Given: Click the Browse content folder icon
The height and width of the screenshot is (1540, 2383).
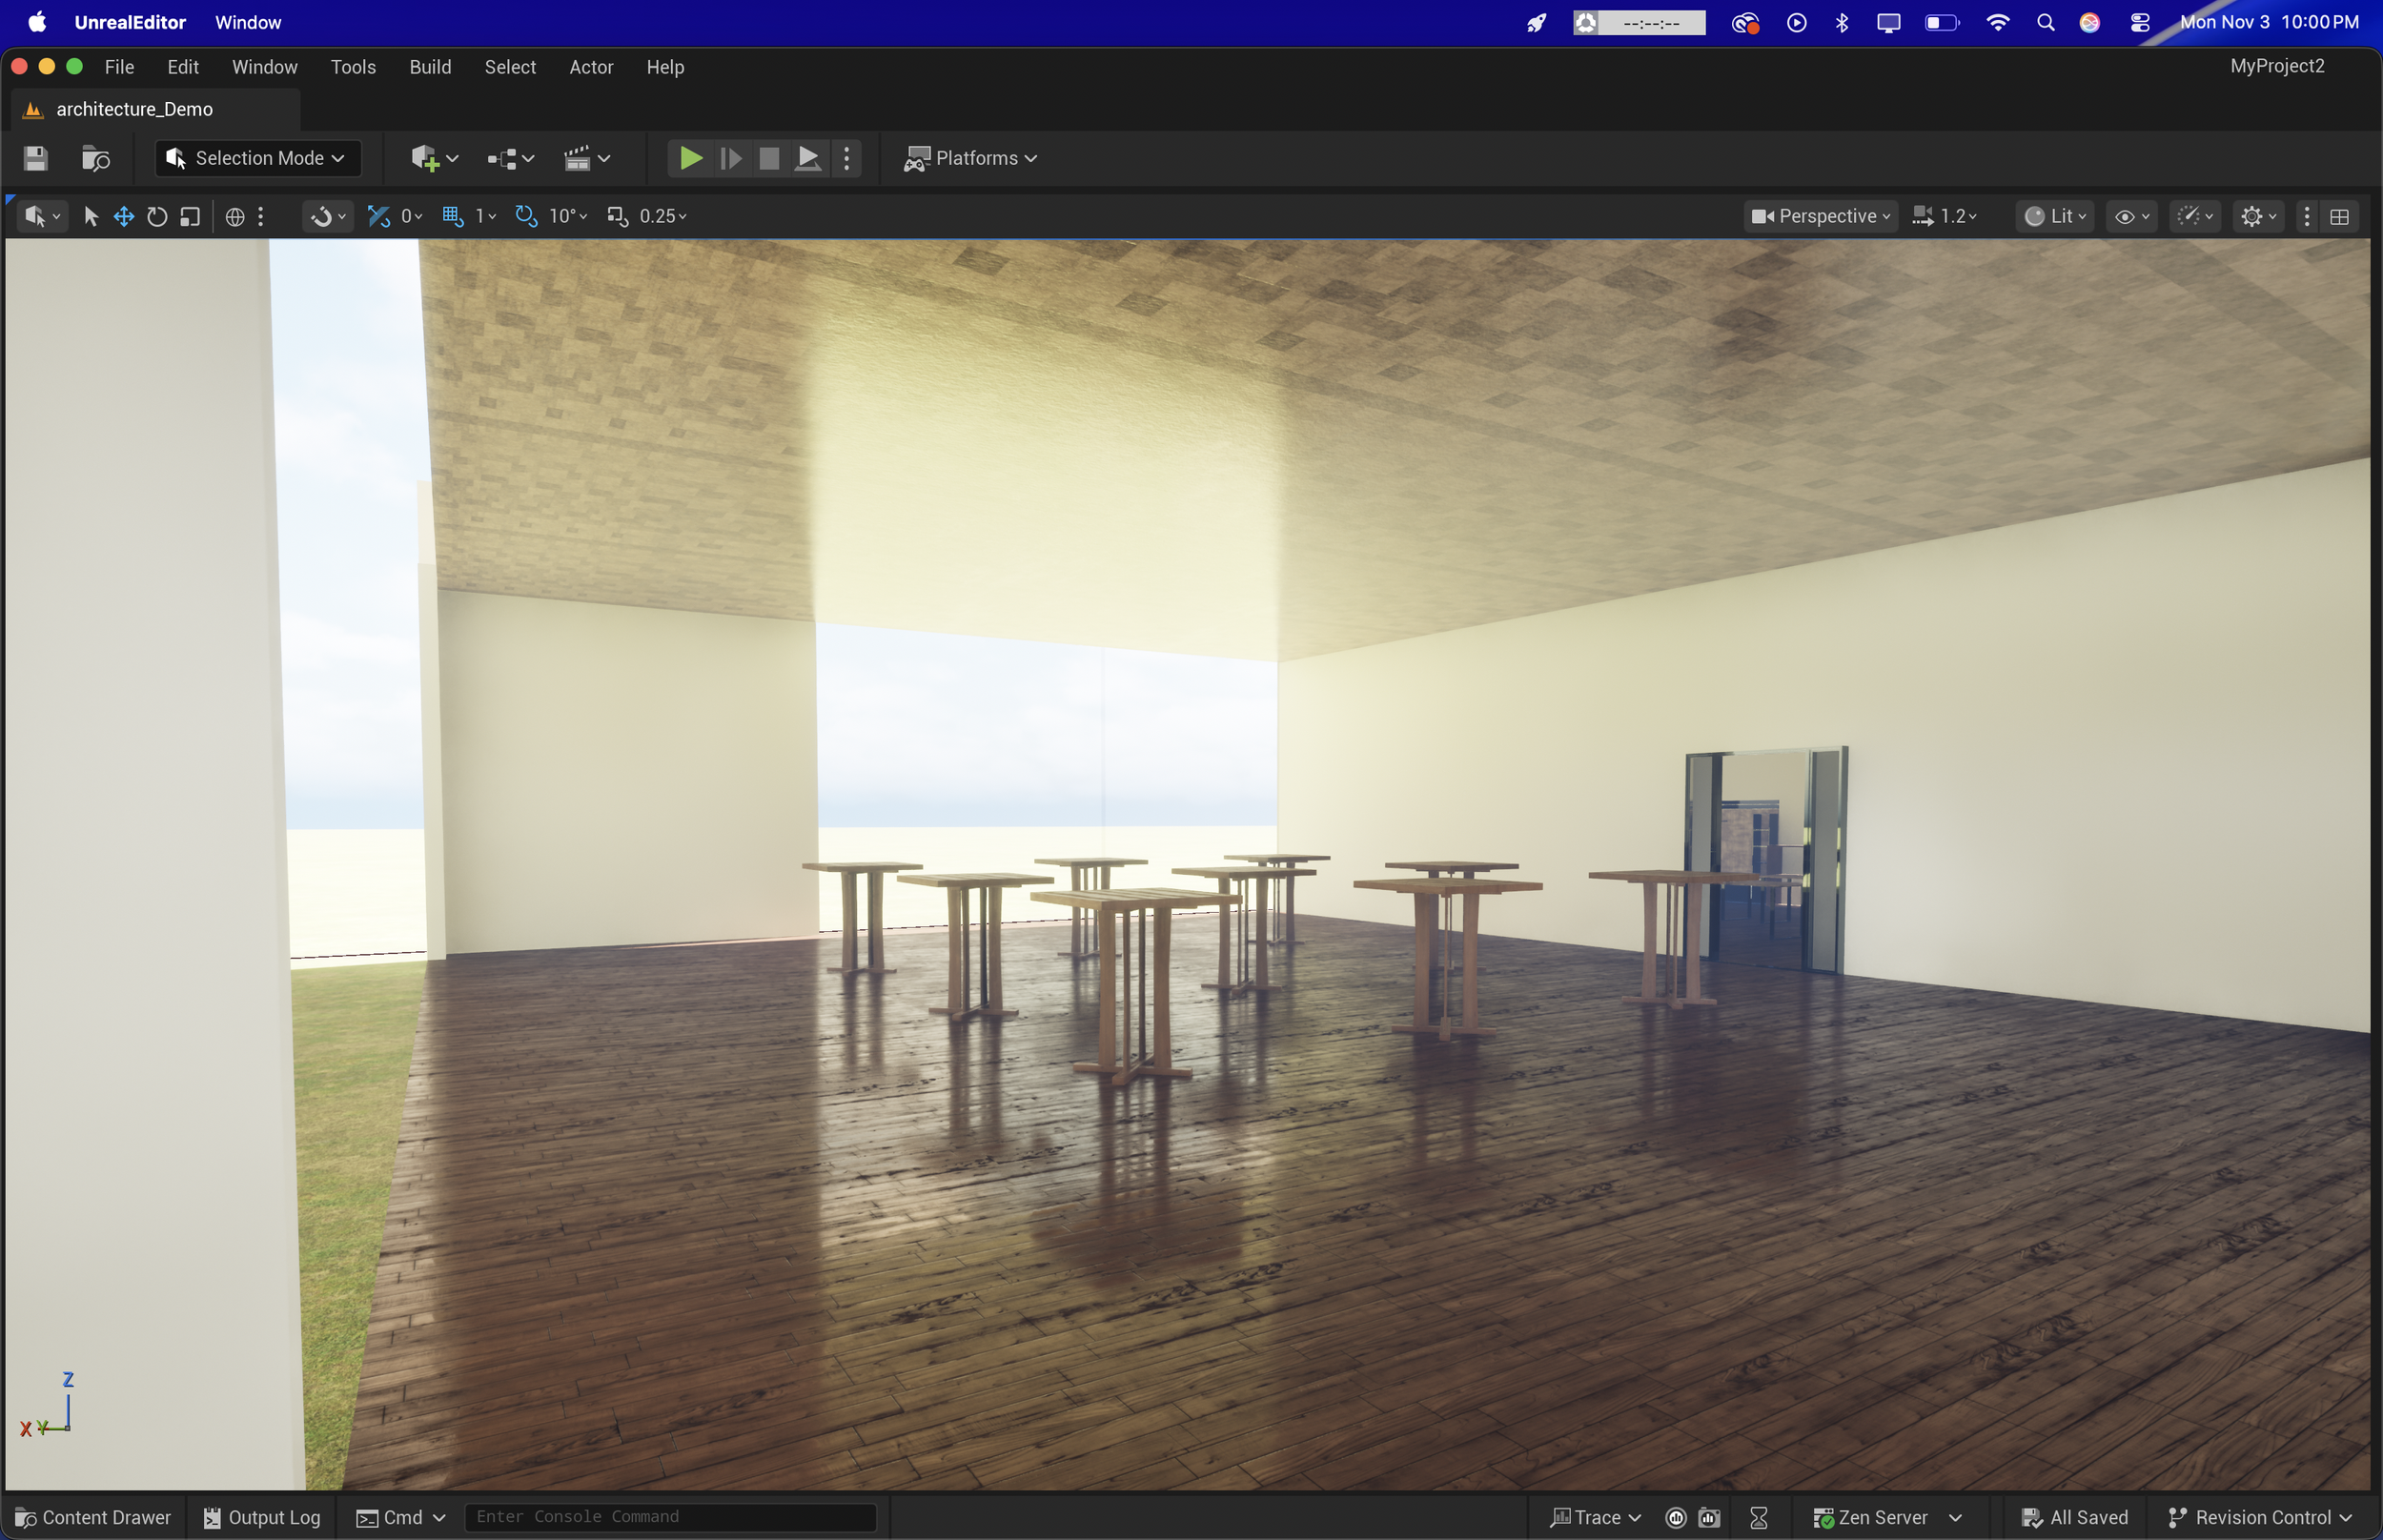Looking at the screenshot, I should pyautogui.click(x=95, y=158).
